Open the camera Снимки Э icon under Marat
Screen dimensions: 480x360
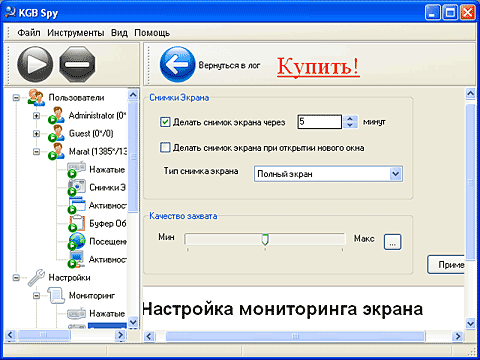pyautogui.click(x=76, y=187)
